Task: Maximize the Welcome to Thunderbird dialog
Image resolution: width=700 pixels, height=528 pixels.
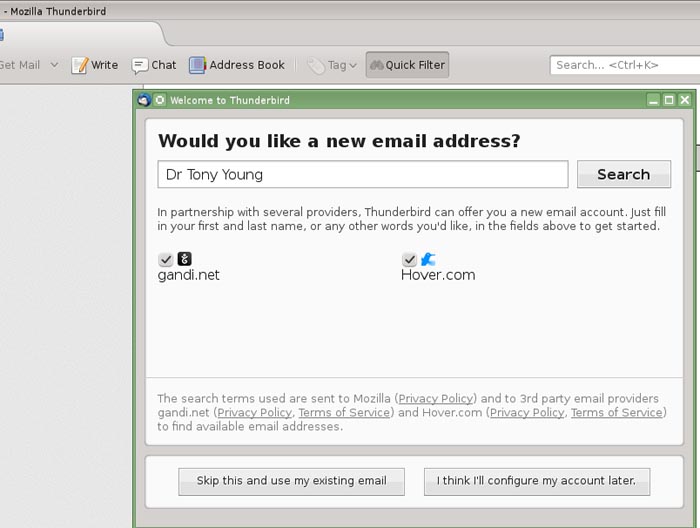Action: [669, 100]
